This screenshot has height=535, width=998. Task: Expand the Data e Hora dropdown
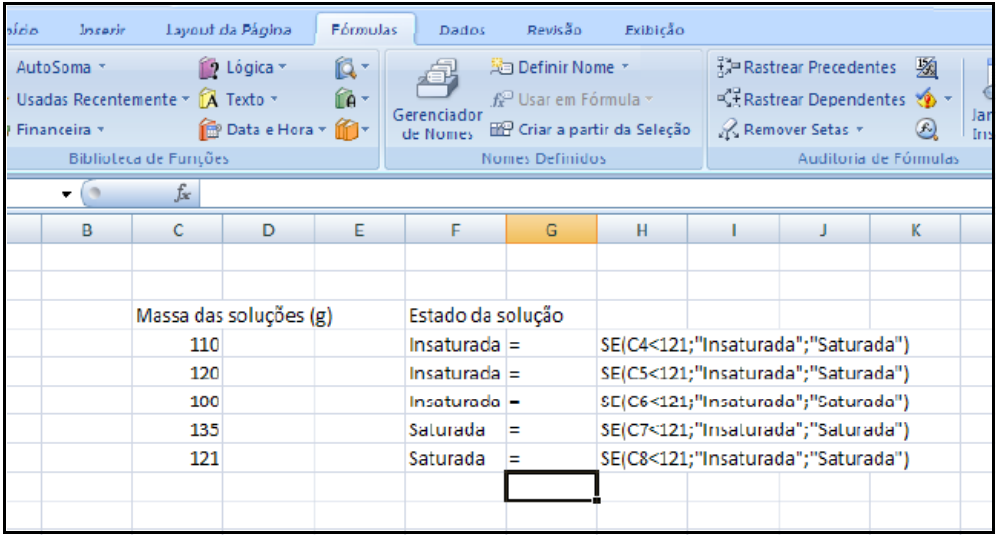point(322,130)
